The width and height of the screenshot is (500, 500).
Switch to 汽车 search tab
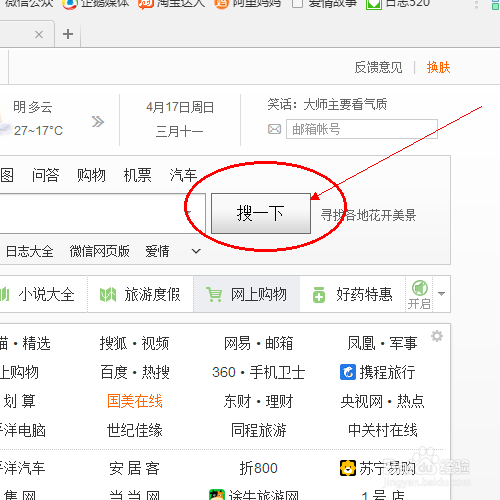pyautogui.click(x=183, y=175)
